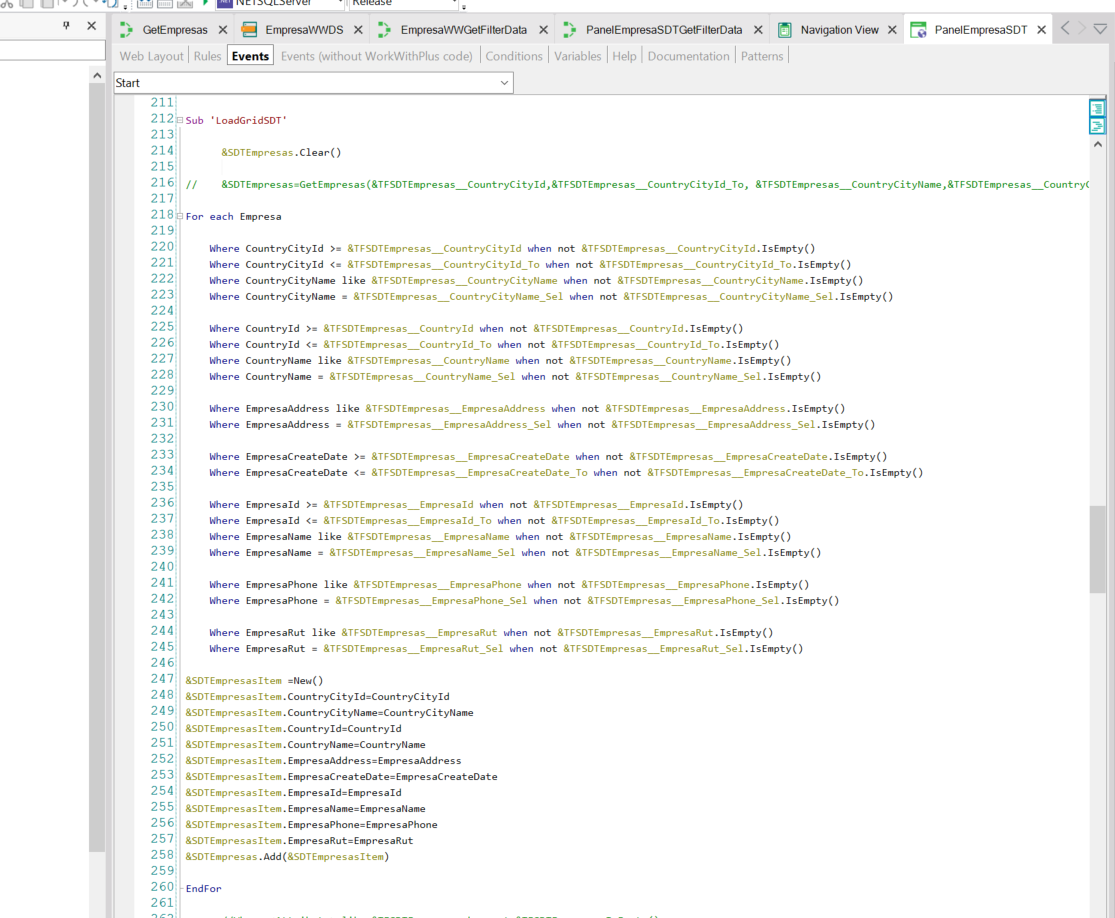Click '&SDTEmpresas.Clear()' on line 214
Image resolution: width=1115 pixels, height=918 pixels.
281,152
